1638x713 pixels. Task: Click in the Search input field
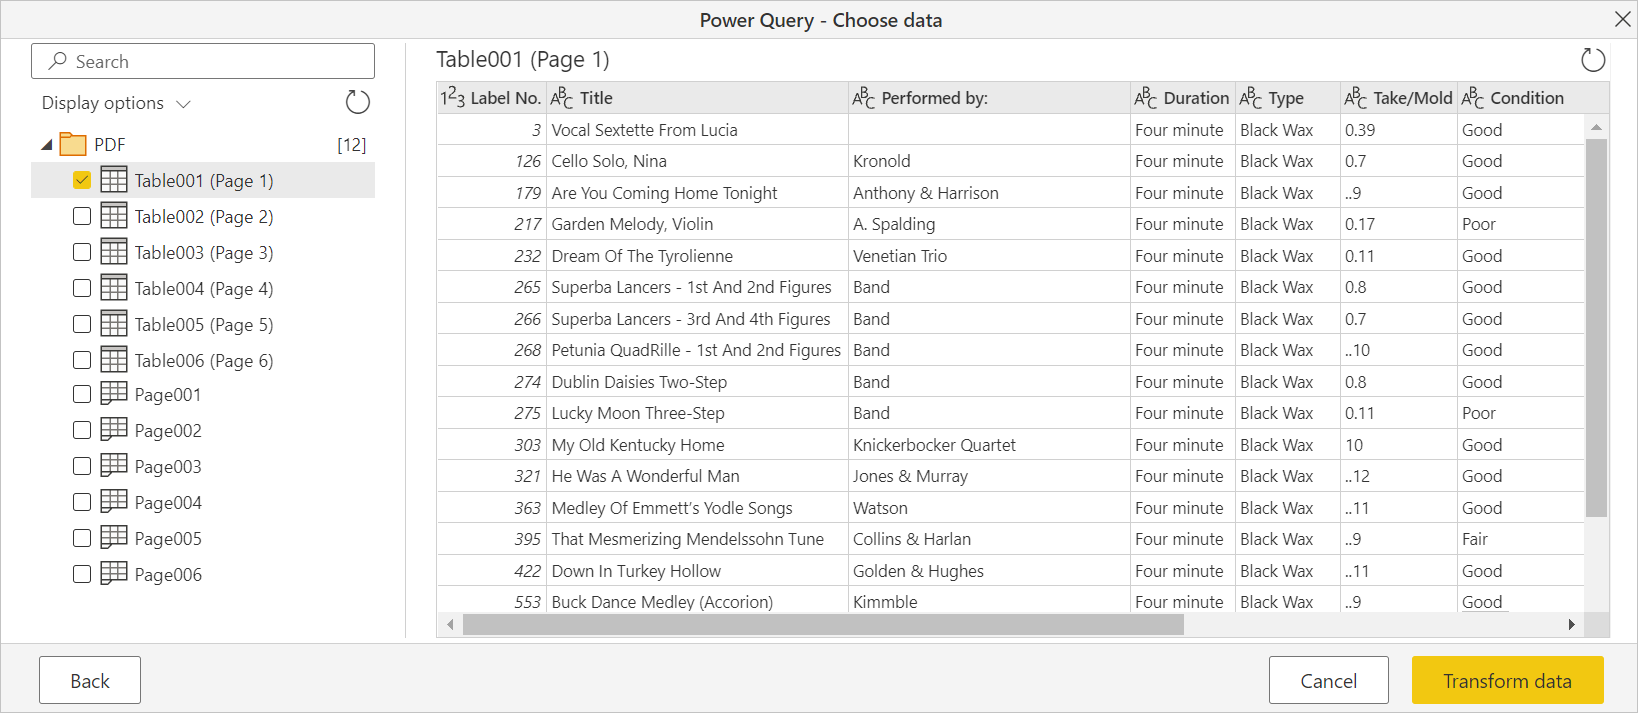coord(203,61)
